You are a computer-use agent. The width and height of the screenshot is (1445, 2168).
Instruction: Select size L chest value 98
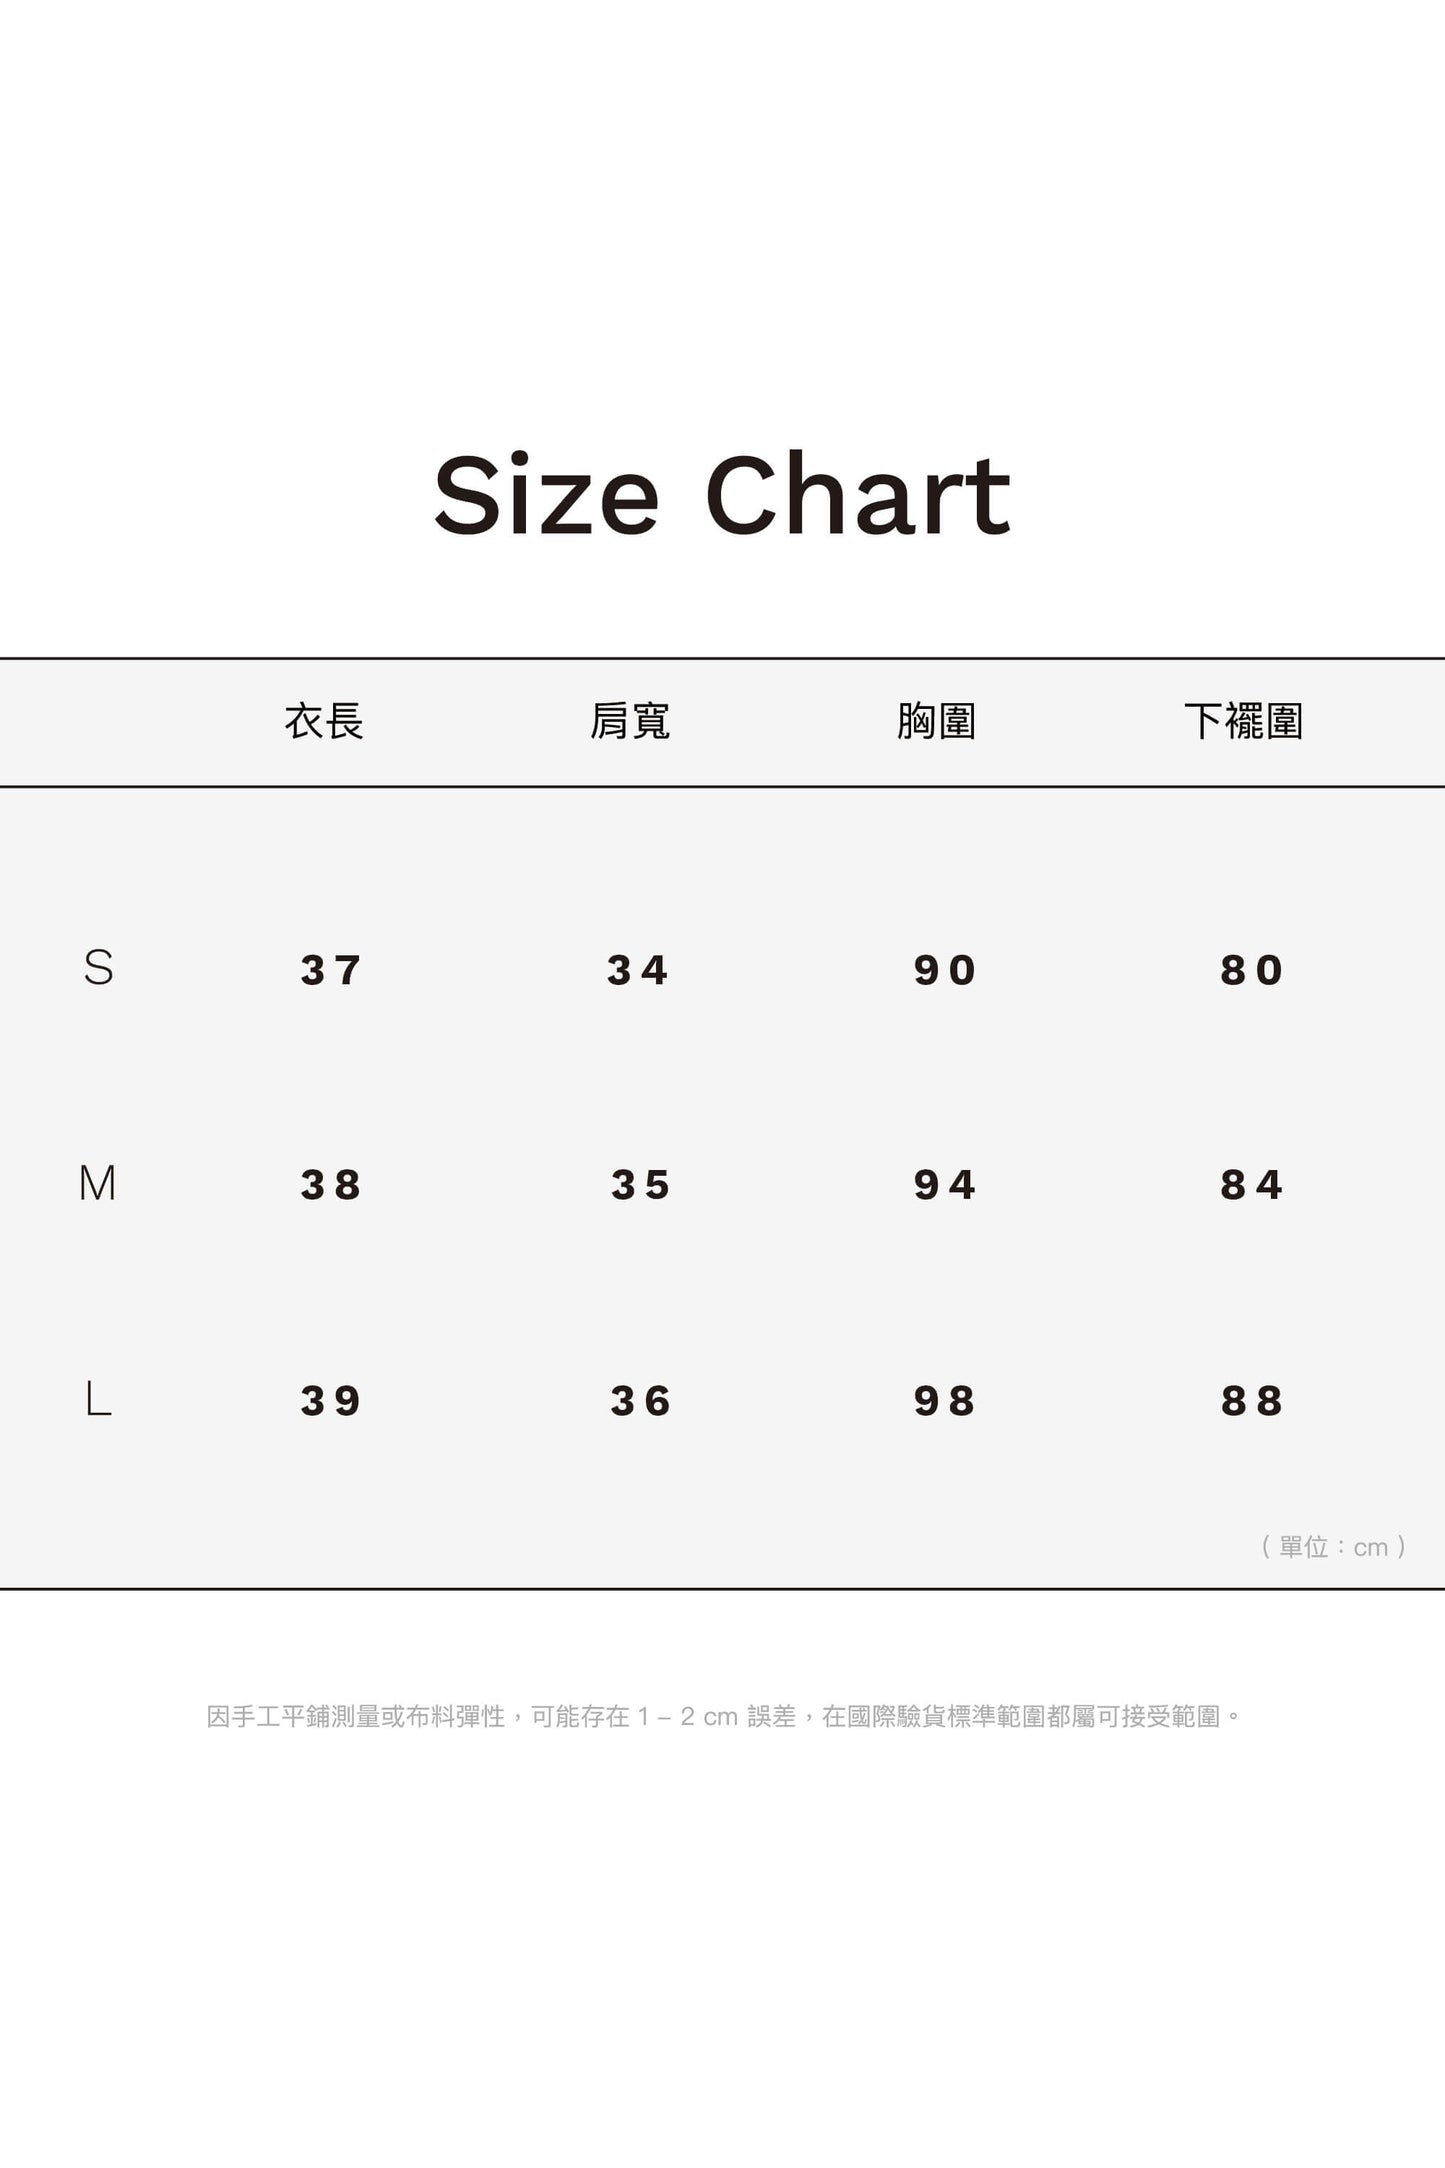pos(945,1401)
